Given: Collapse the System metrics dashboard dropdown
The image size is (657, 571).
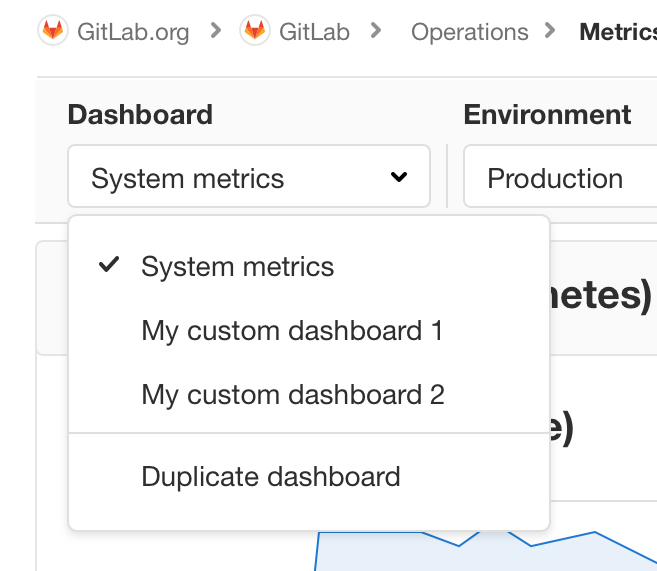Looking at the screenshot, I should pyautogui.click(x=249, y=176).
